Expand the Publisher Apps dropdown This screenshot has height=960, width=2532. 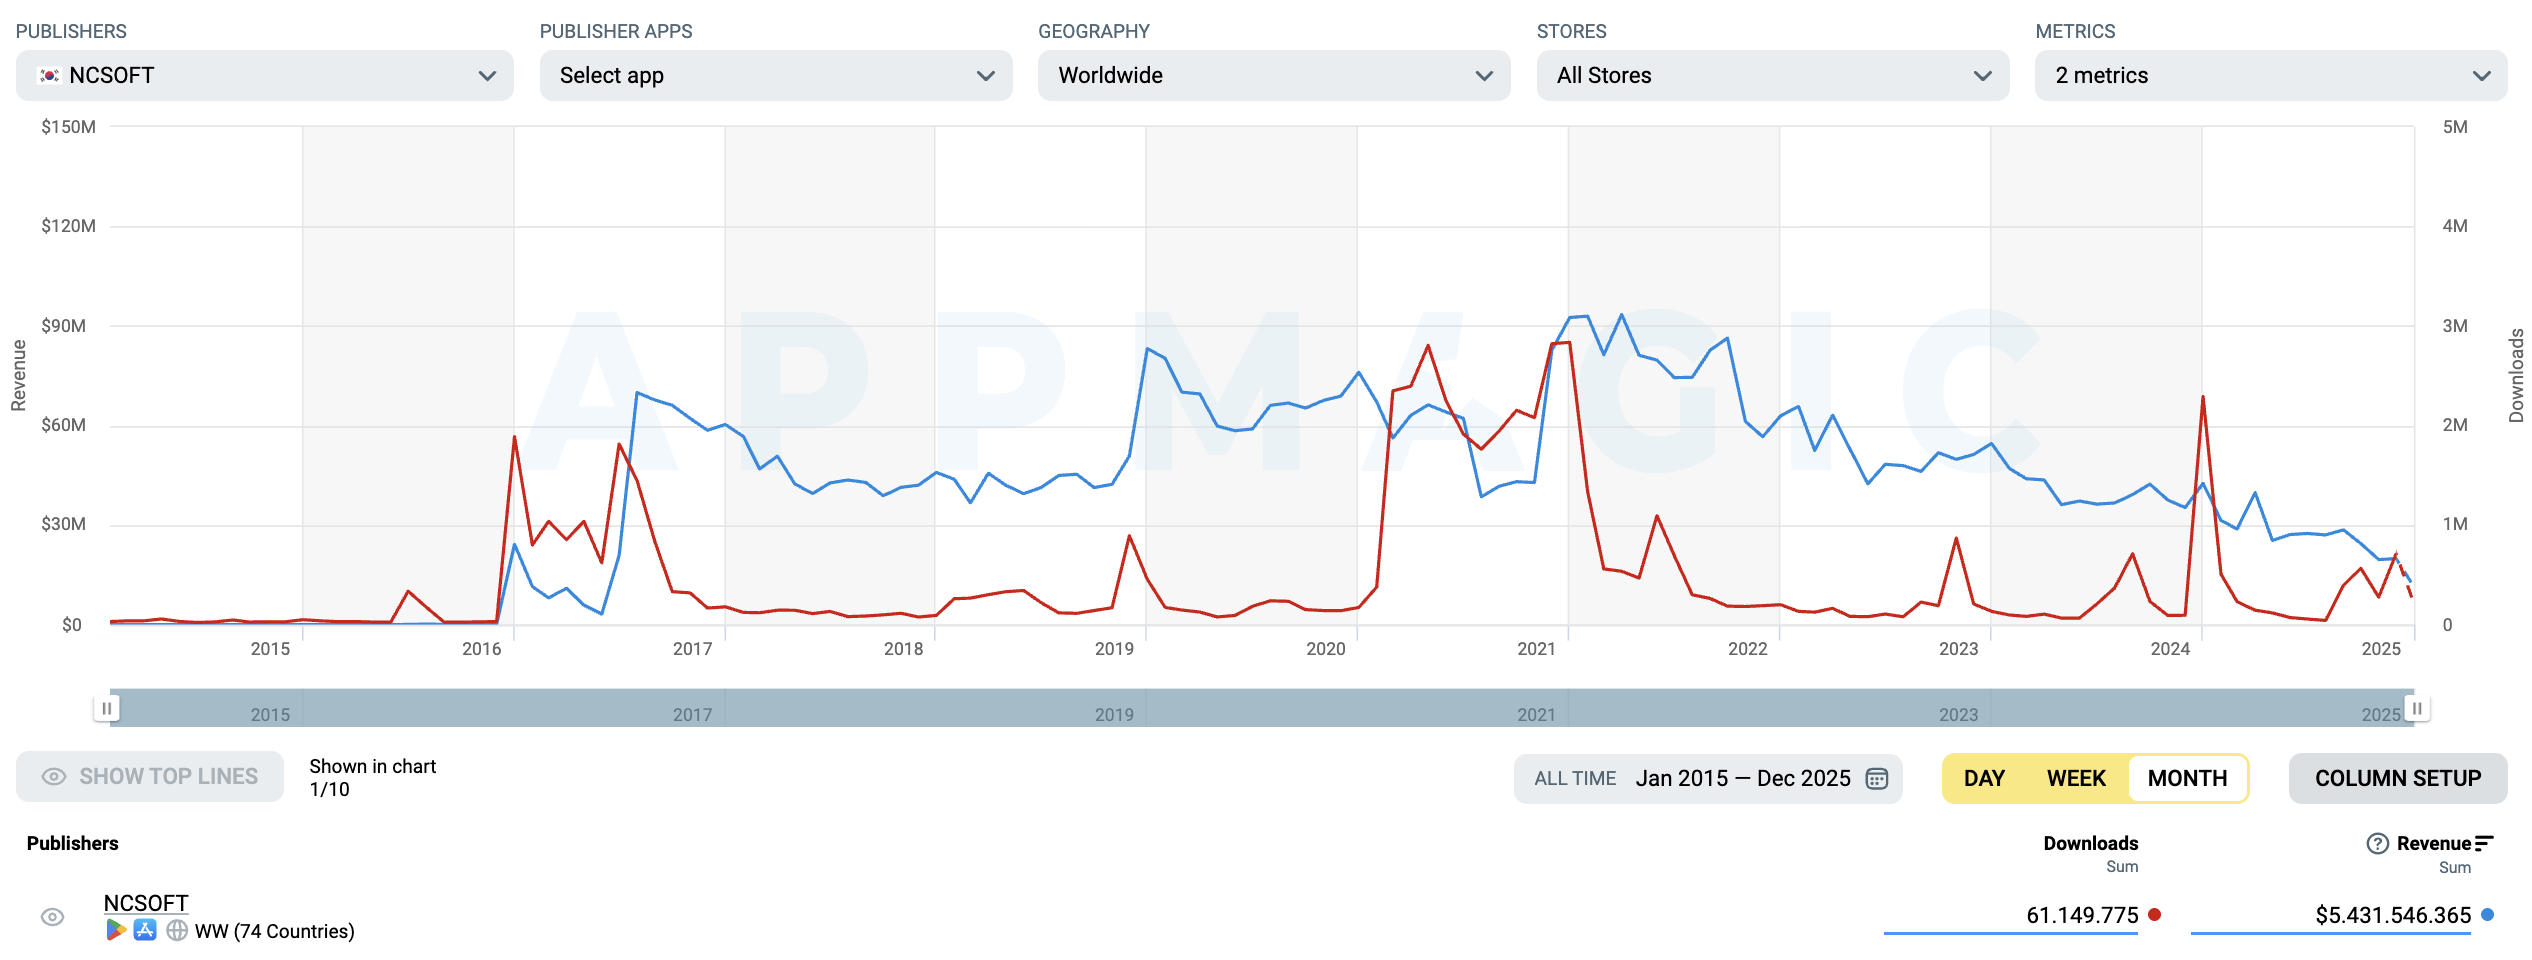pyautogui.click(x=775, y=76)
